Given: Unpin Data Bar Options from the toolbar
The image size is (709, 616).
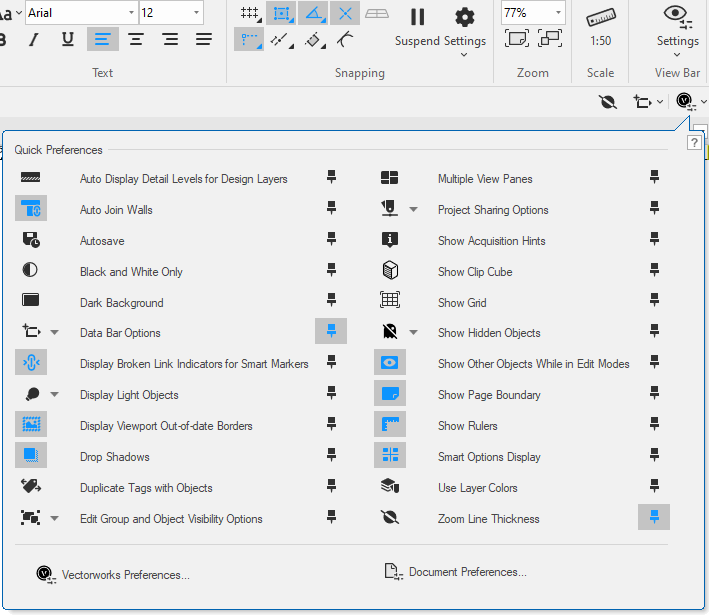Looking at the screenshot, I should (331, 331).
